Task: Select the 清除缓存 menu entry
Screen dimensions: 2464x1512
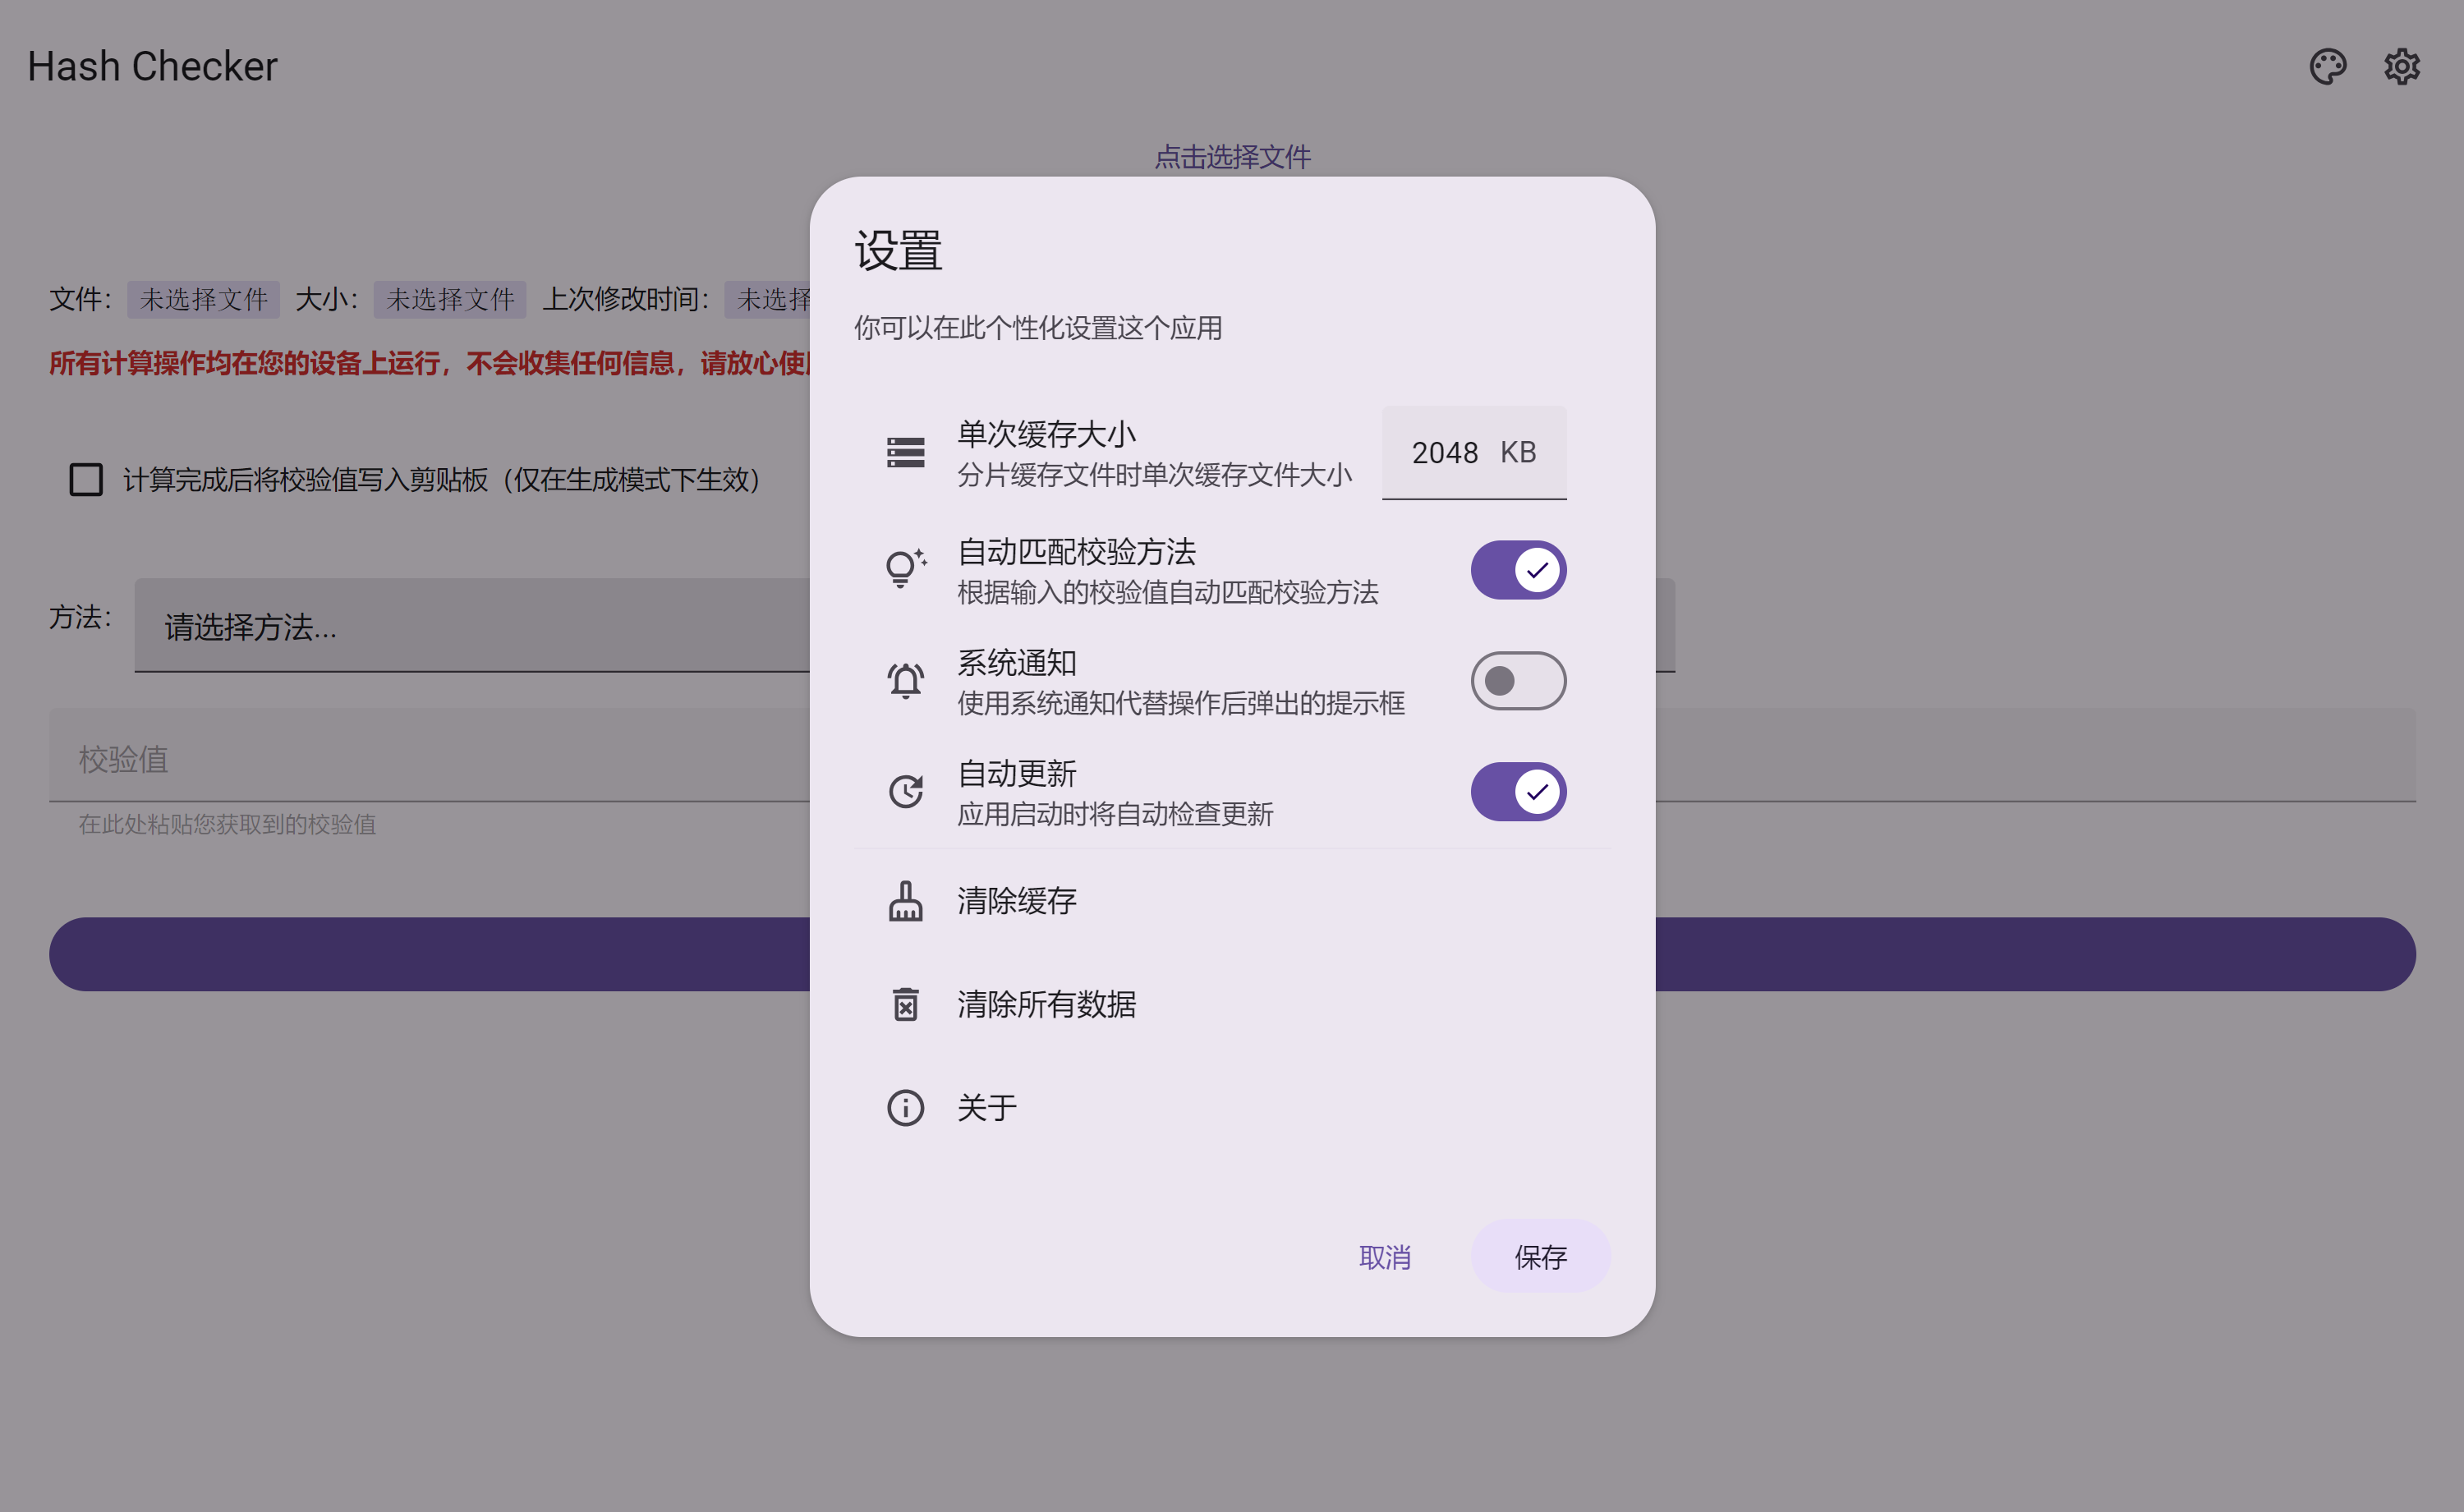Action: 1017,901
